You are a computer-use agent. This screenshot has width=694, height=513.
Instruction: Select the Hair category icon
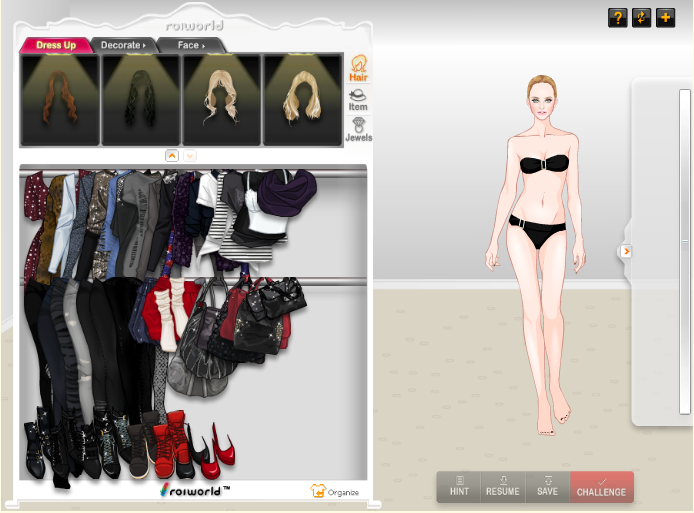coord(357,67)
